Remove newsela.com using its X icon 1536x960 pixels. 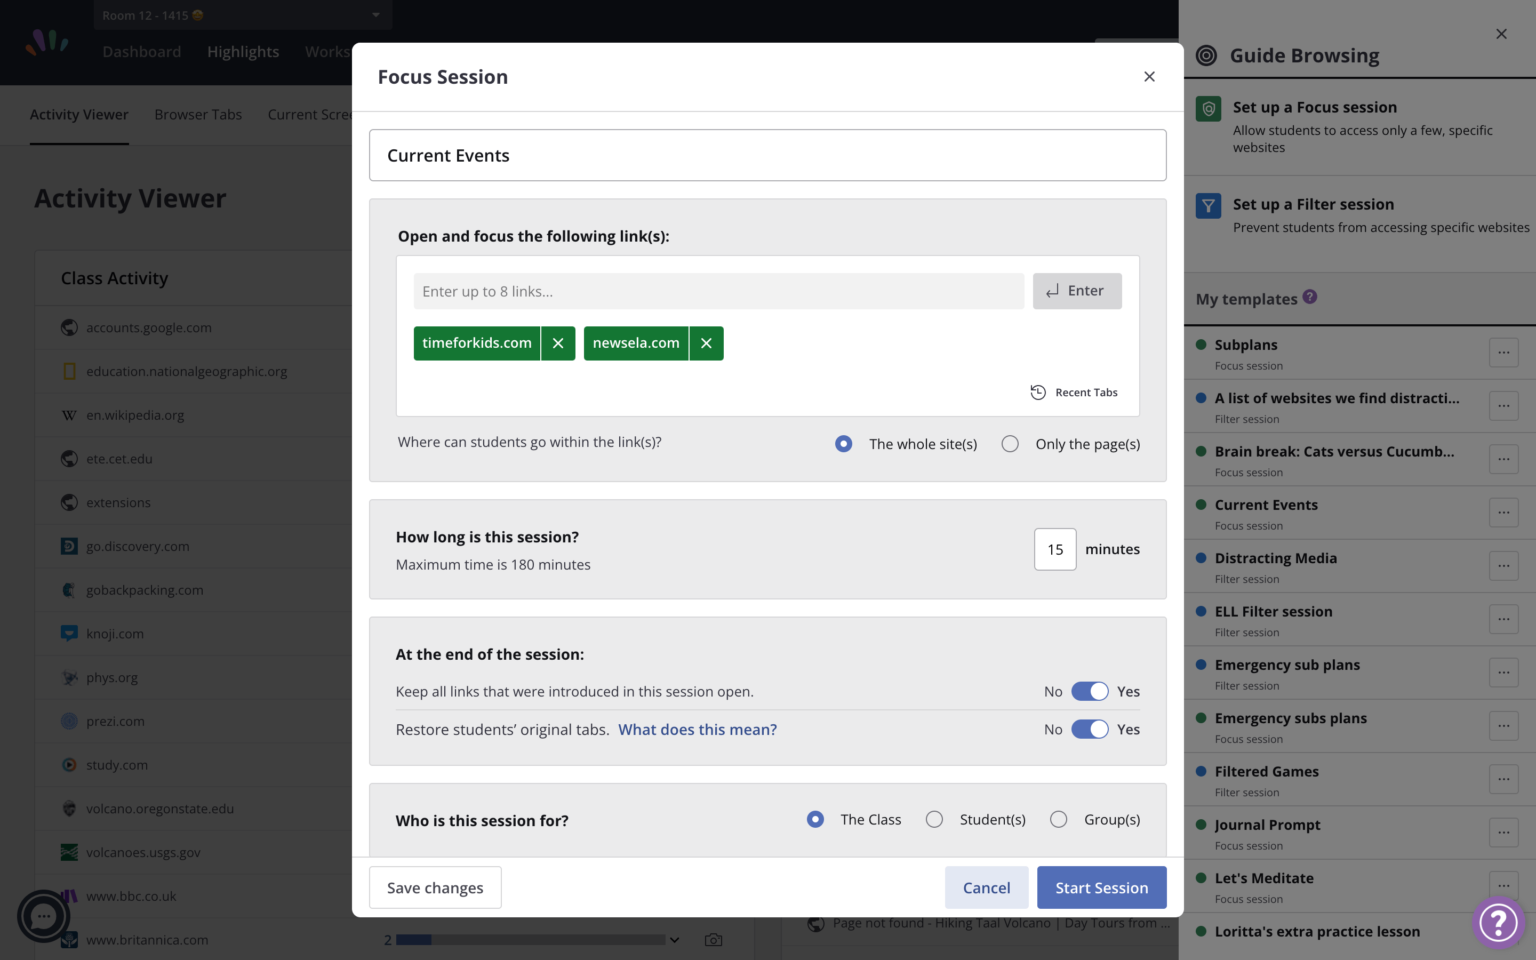pyautogui.click(x=706, y=343)
